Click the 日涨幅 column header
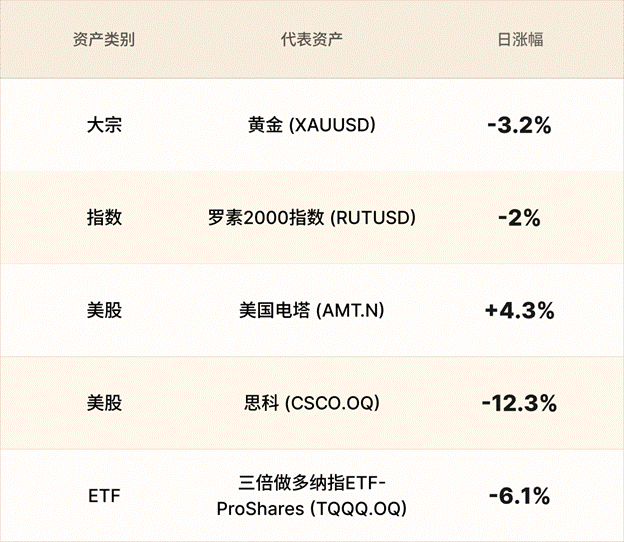This screenshot has height=542, width=624. [x=520, y=41]
